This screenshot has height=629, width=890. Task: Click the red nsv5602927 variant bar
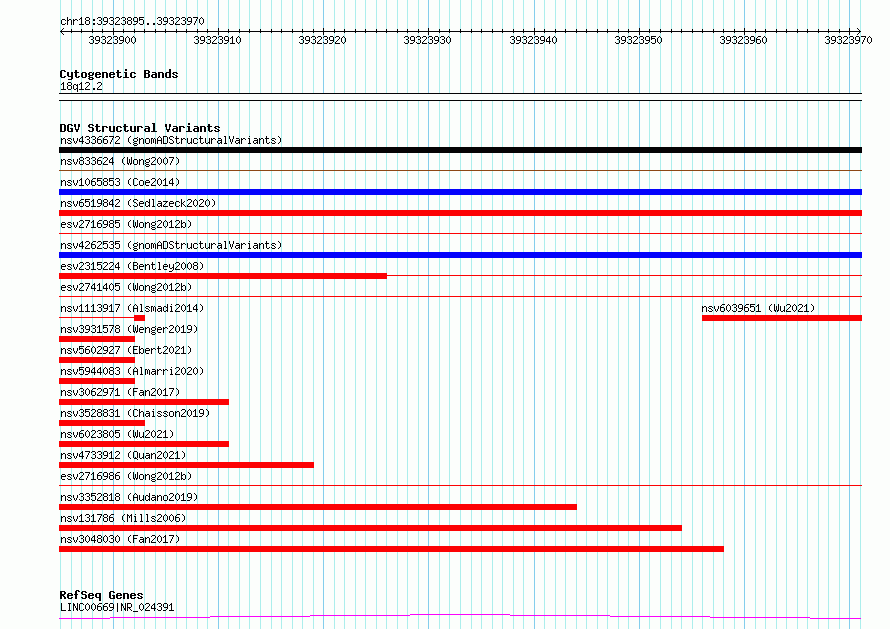coord(97,360)
